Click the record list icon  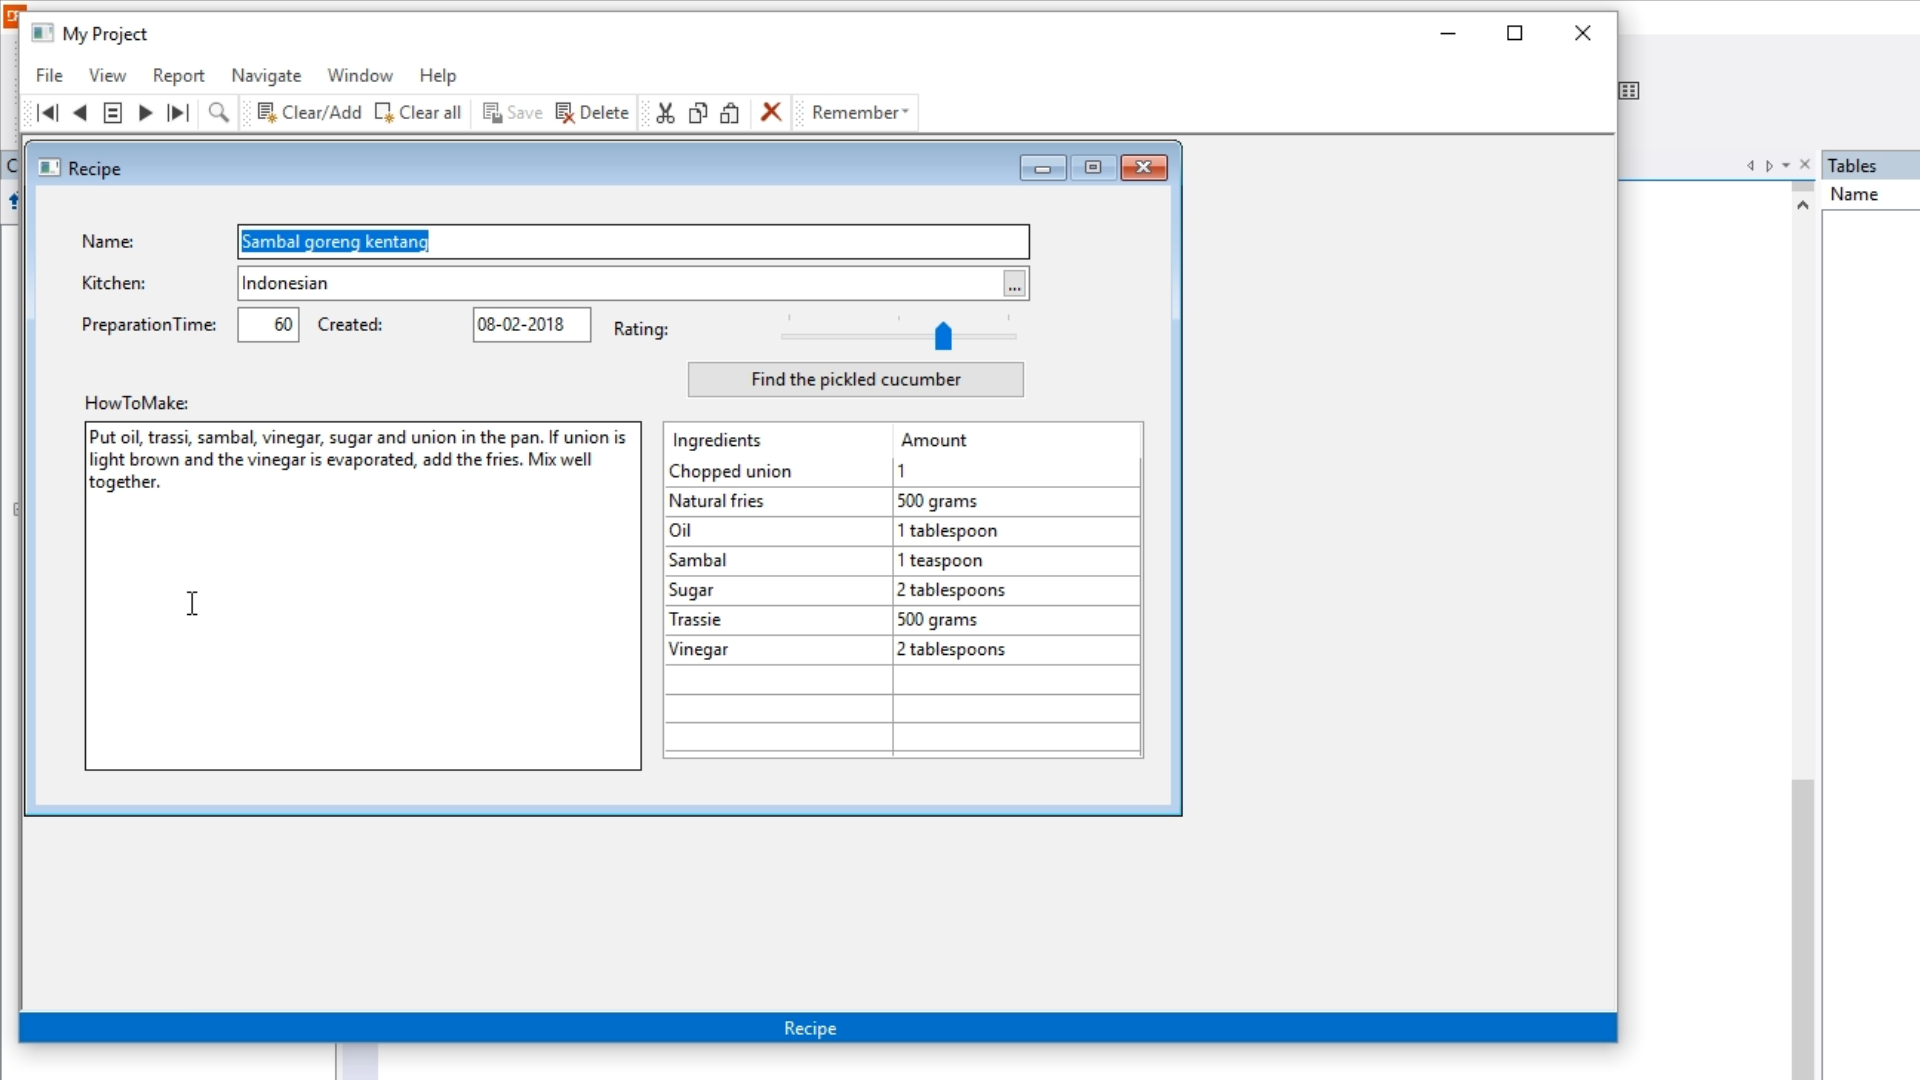point(113,113)
